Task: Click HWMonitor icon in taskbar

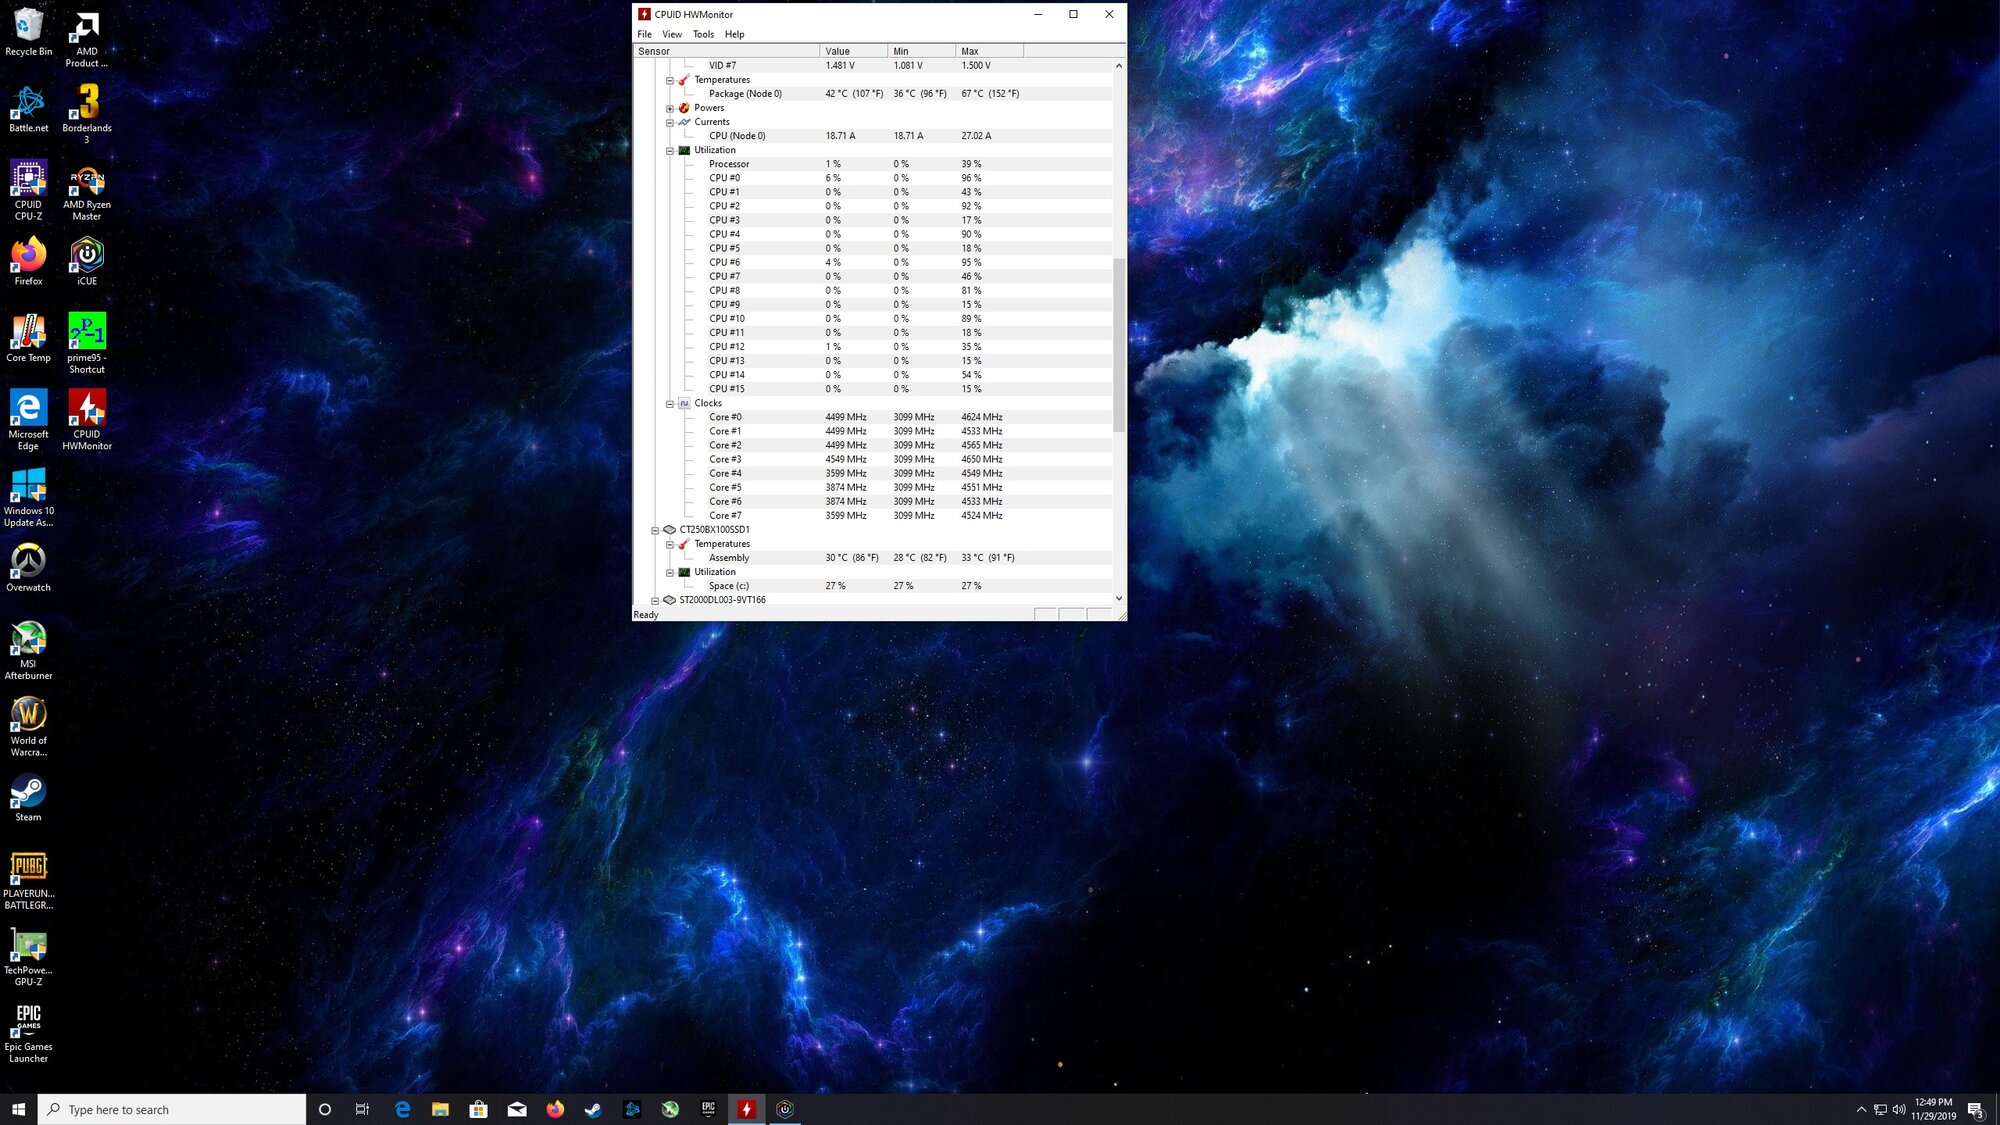Action: (746, 1109)
